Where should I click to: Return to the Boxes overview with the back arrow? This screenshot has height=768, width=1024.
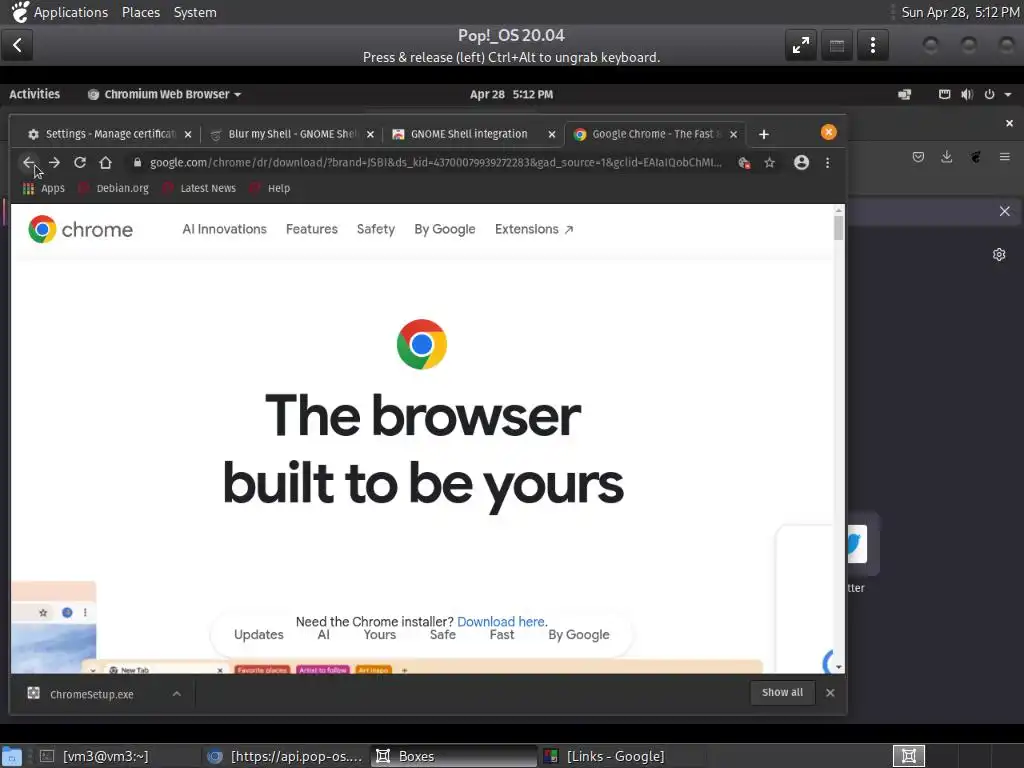[18, 45]
